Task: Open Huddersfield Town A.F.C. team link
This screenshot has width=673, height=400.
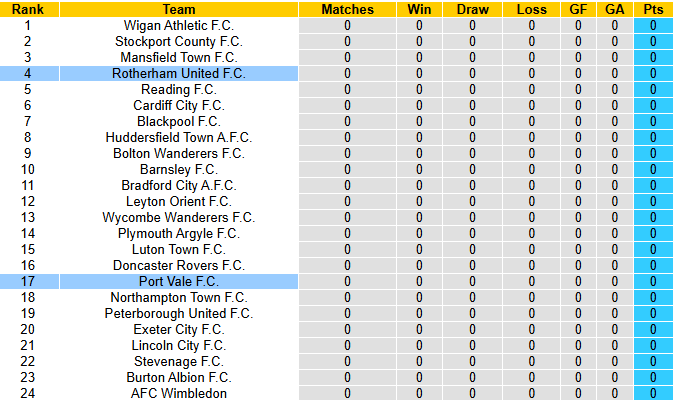Action: coord(179,137)
